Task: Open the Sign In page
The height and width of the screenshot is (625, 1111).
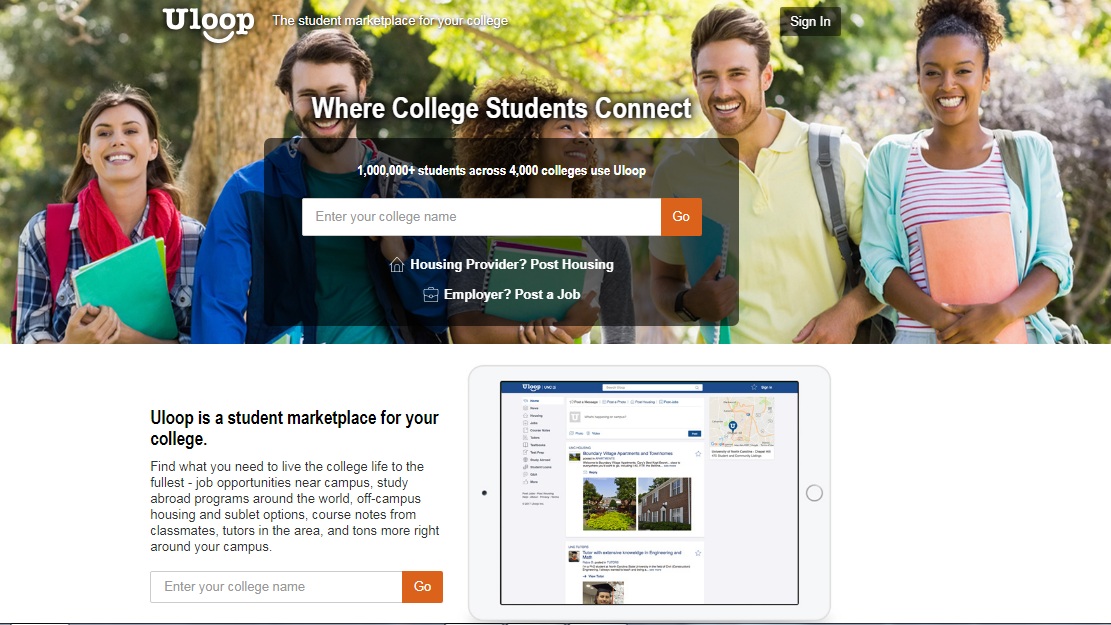Action: pos(810,21)
